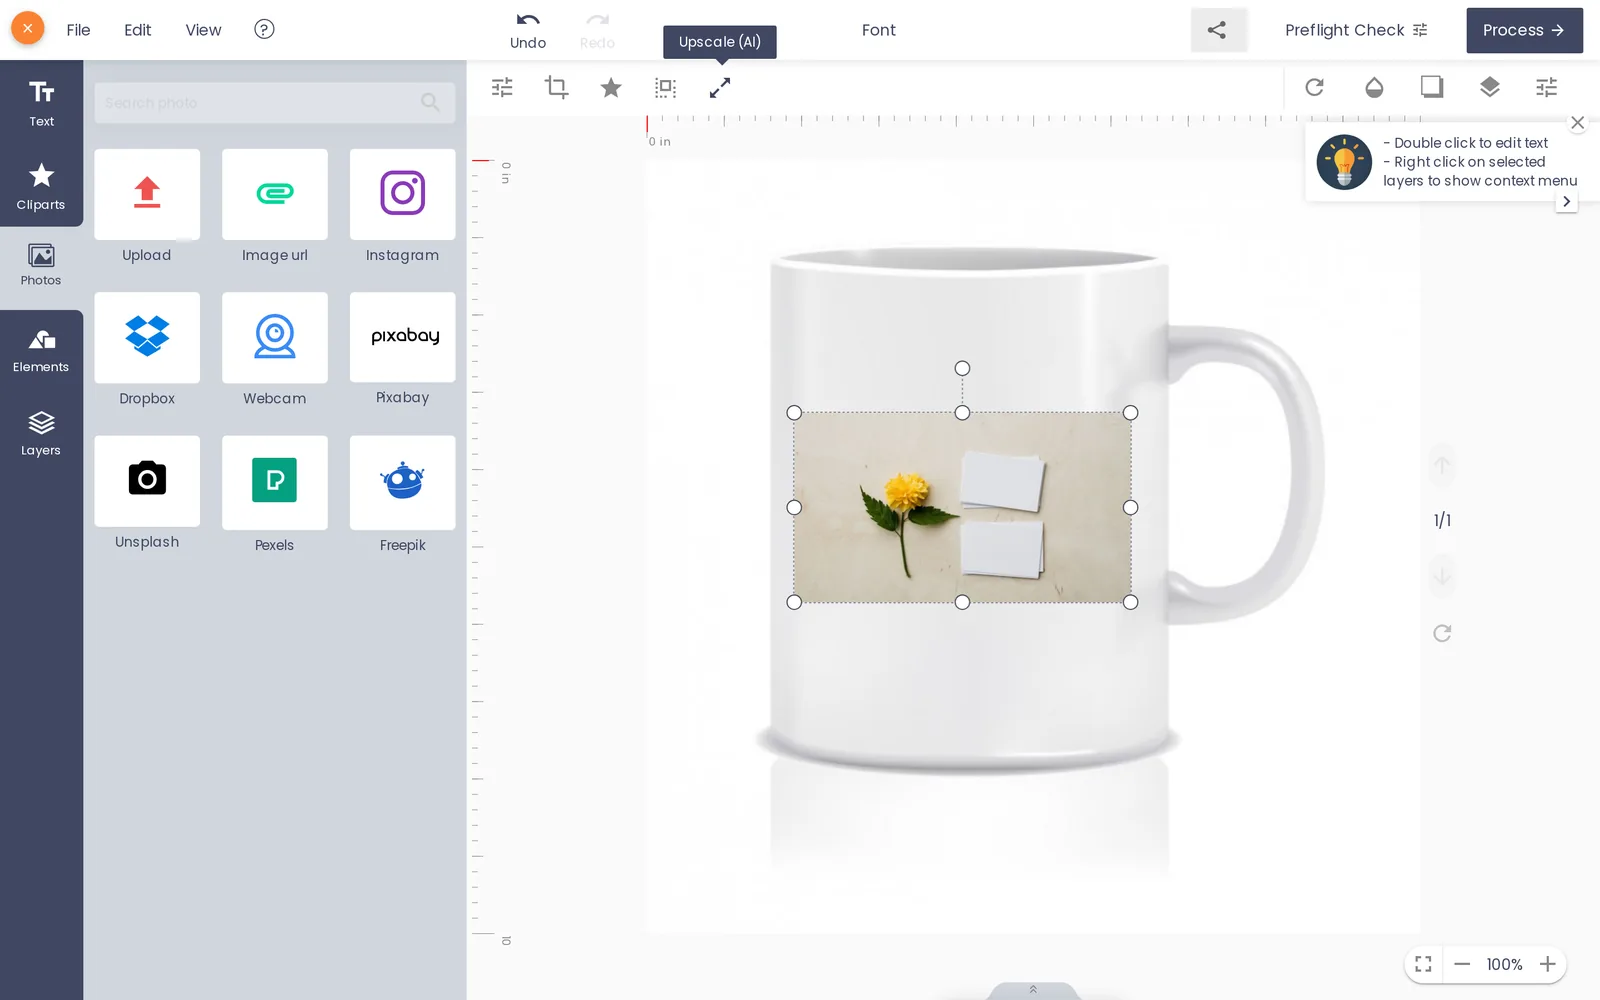1600x1000 pixels.
Task: Select Dropbox as photo source
Action: coord(147,337)
